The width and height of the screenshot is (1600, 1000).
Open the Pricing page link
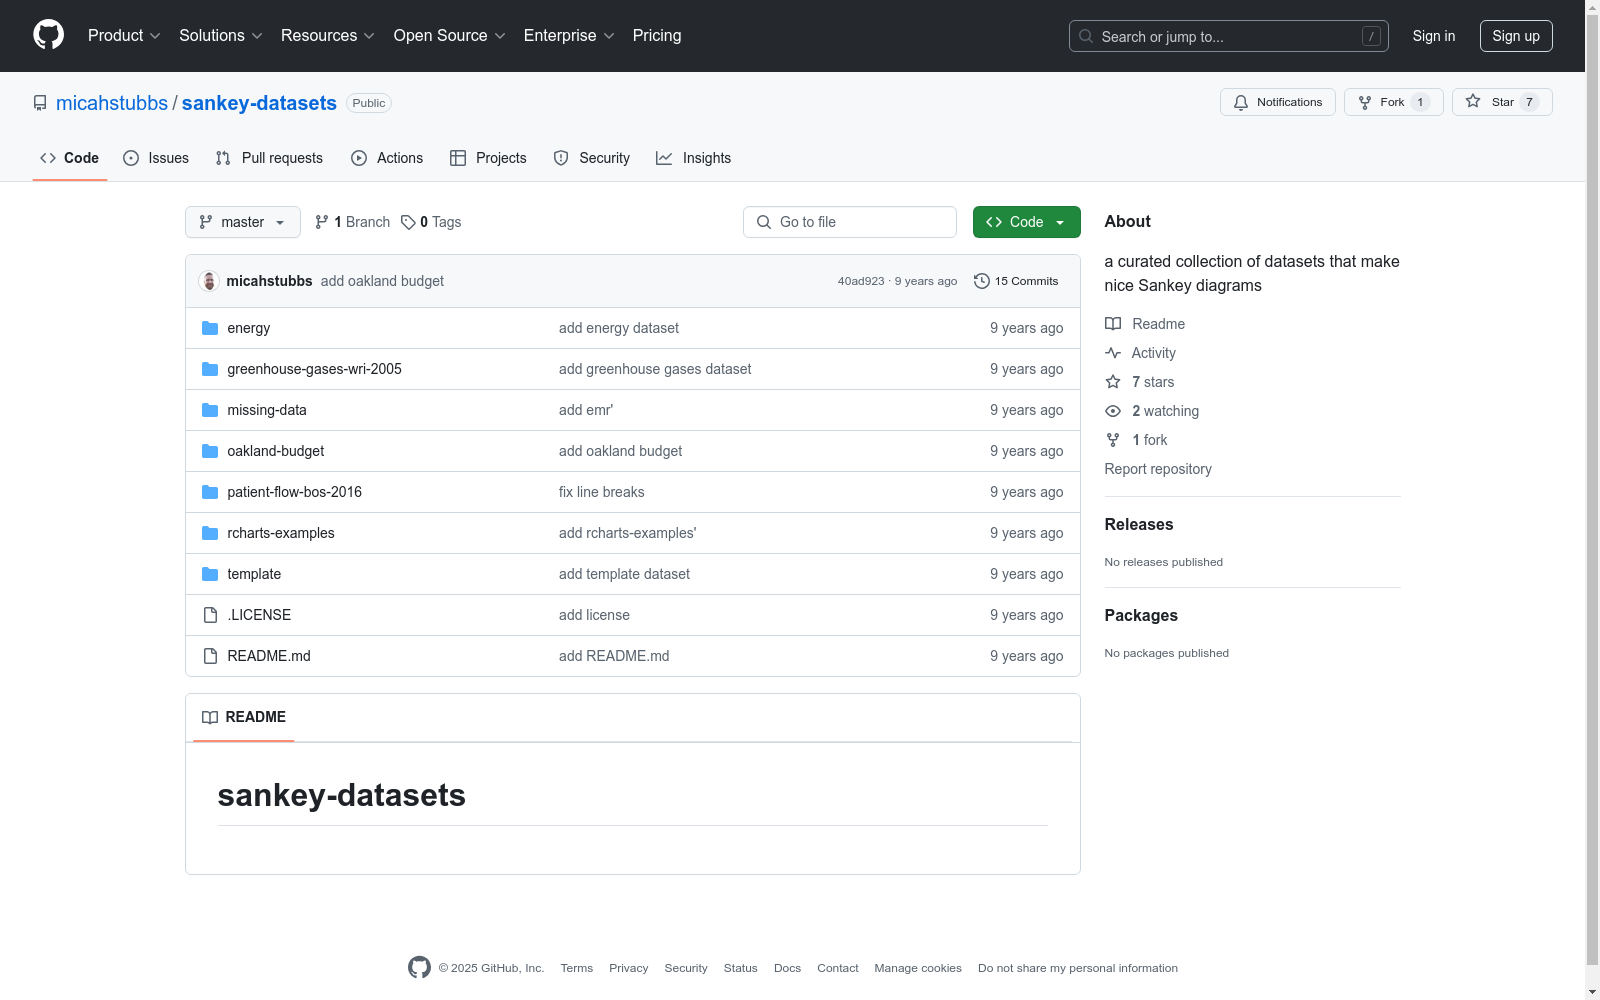[x=657, y=36]
